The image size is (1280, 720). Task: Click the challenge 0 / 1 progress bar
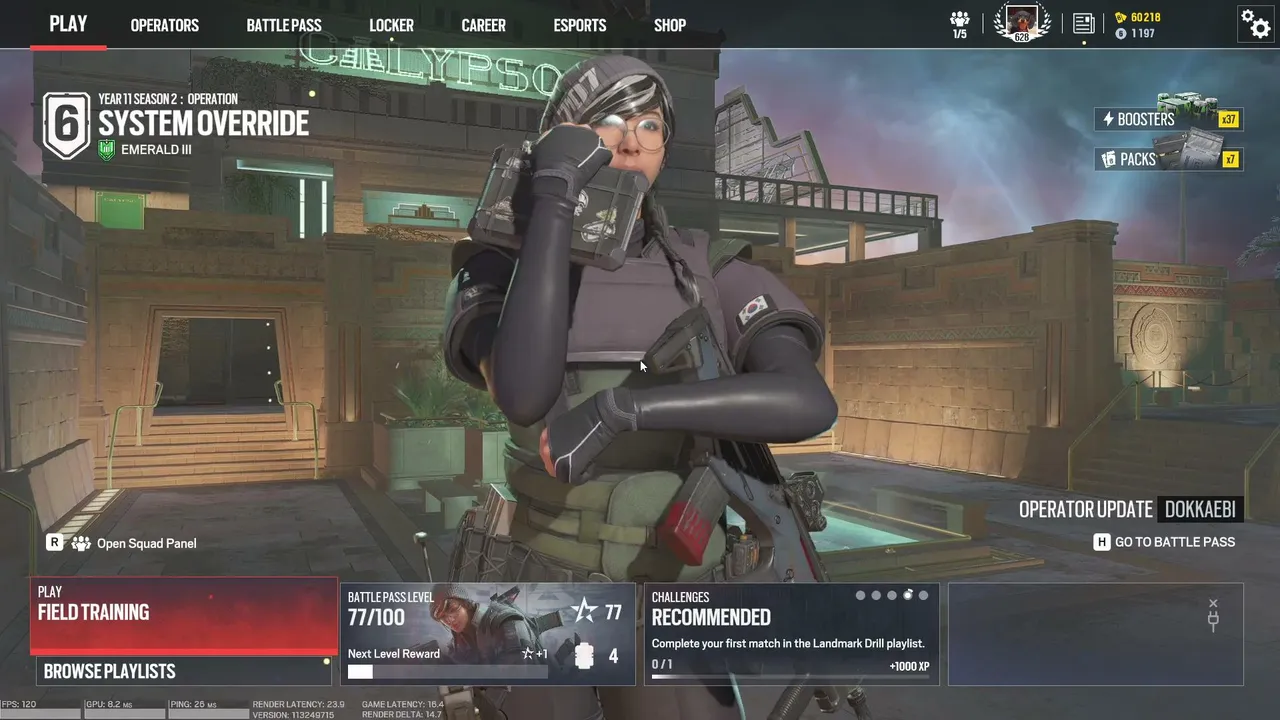791,677
